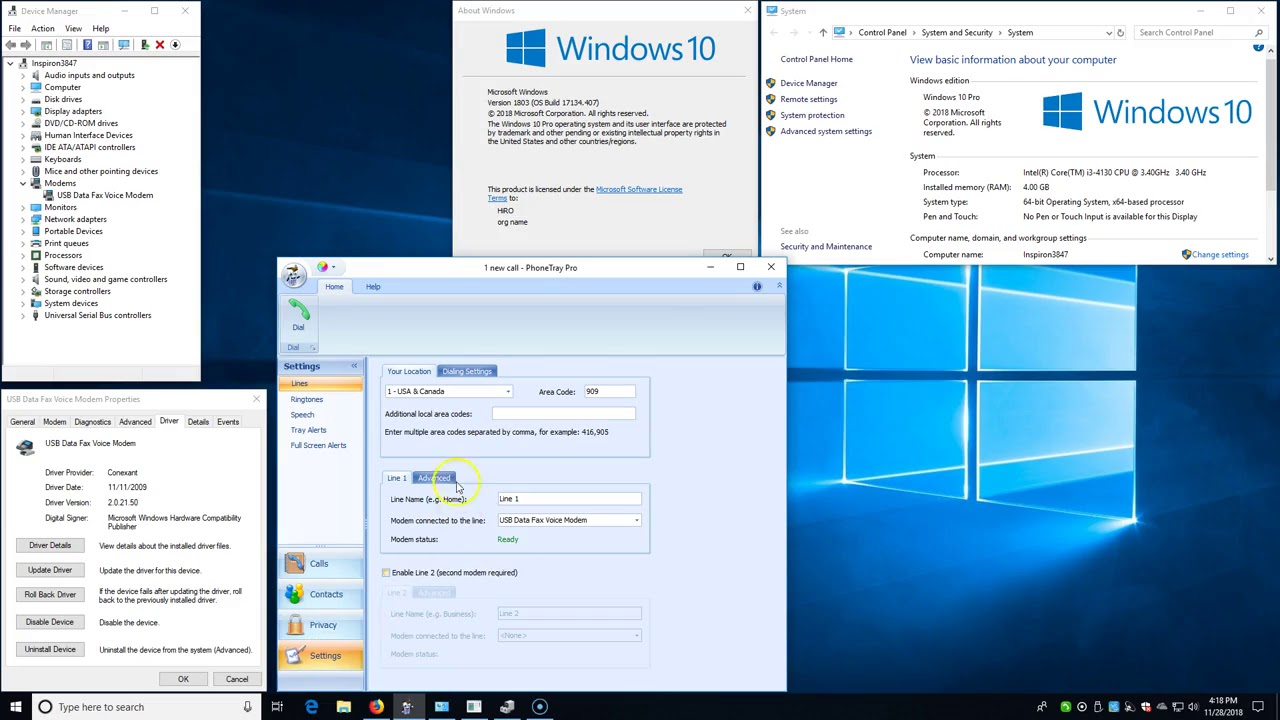Open the modem dropdown showing USB Data Fax Voice Modem
The height and width of the screenshot is (720, 1280).
569,520
